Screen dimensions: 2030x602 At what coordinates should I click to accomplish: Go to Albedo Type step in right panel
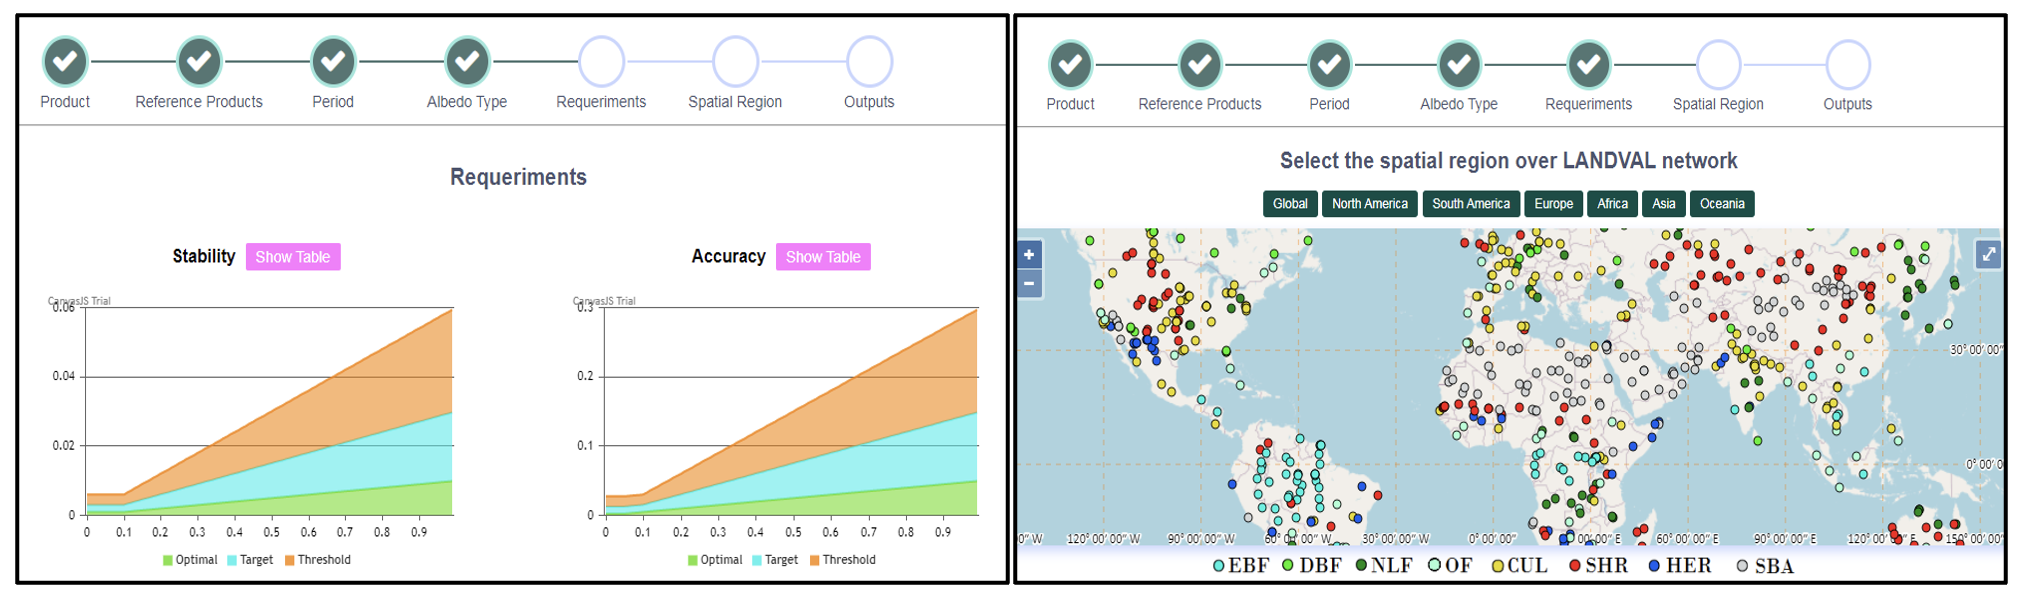(1459, 65)
